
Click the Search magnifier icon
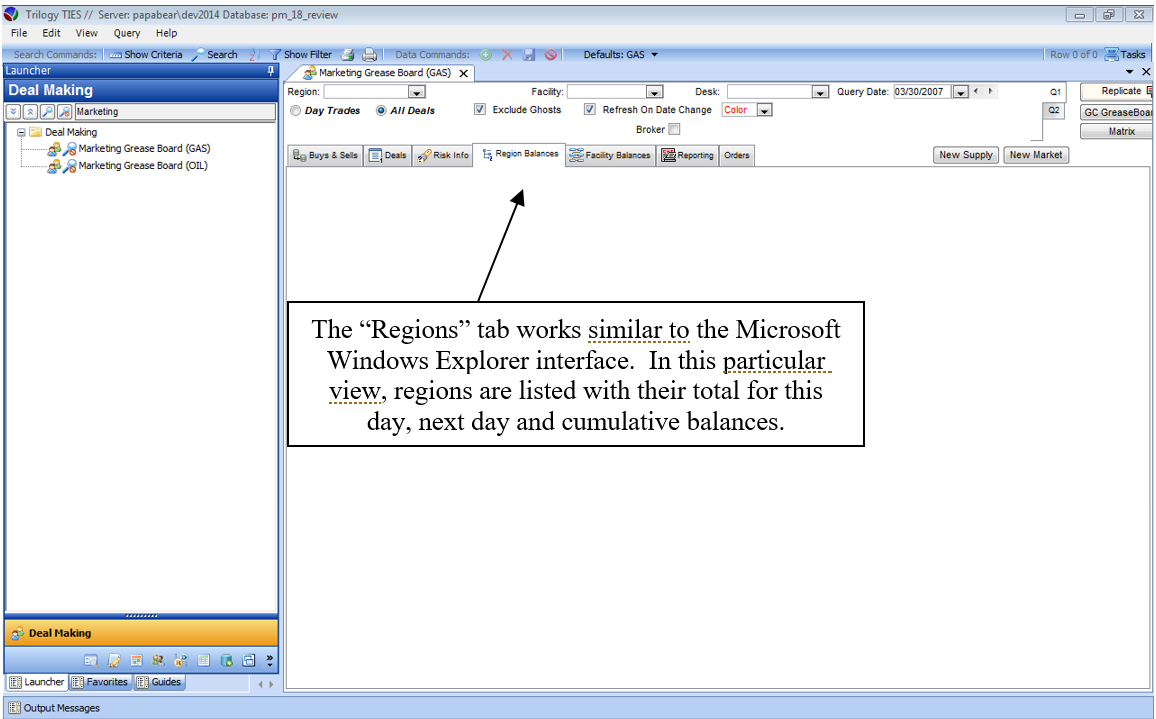tap(198, 55)
